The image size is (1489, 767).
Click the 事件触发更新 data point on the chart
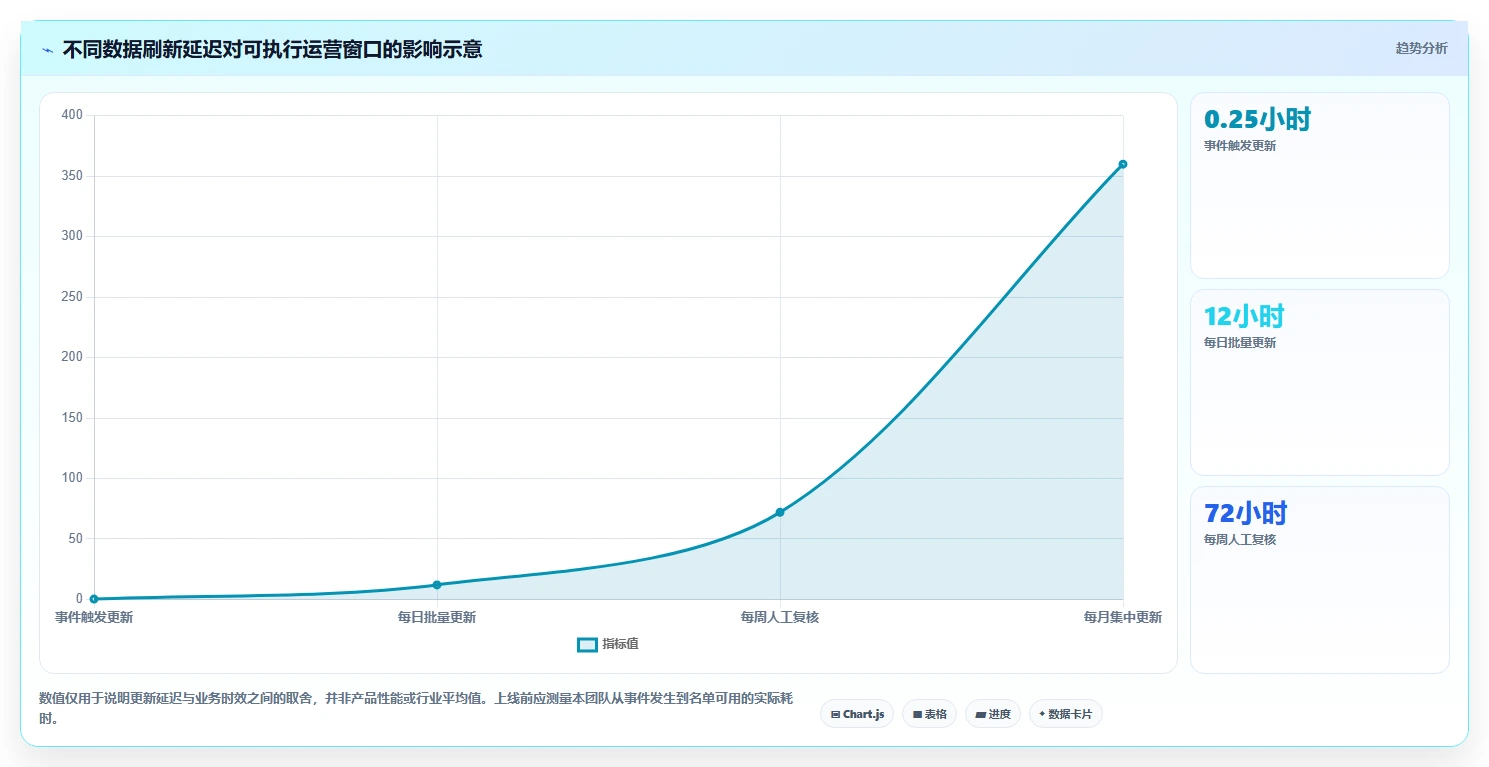[x=94, y=599]
